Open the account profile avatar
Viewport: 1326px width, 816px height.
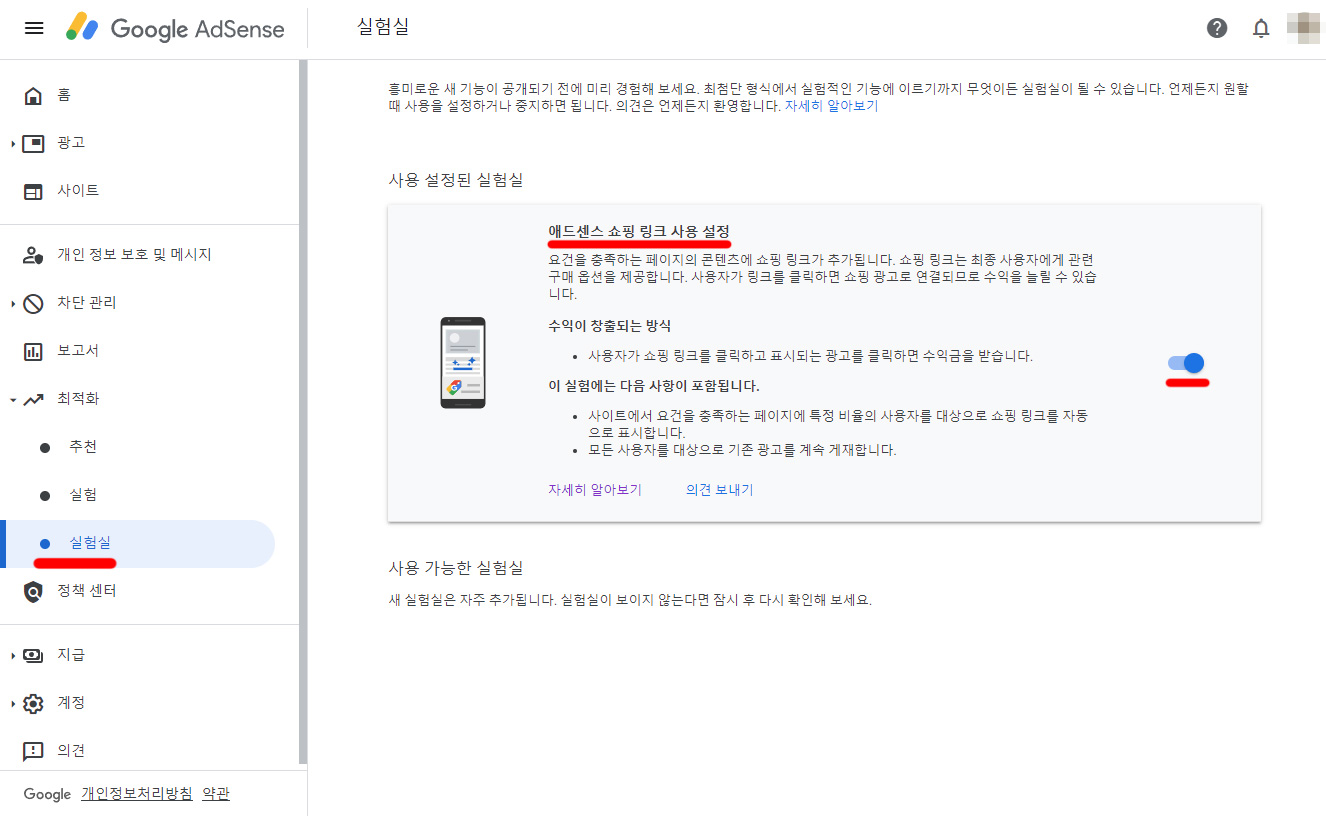[x=1303, y=28]
